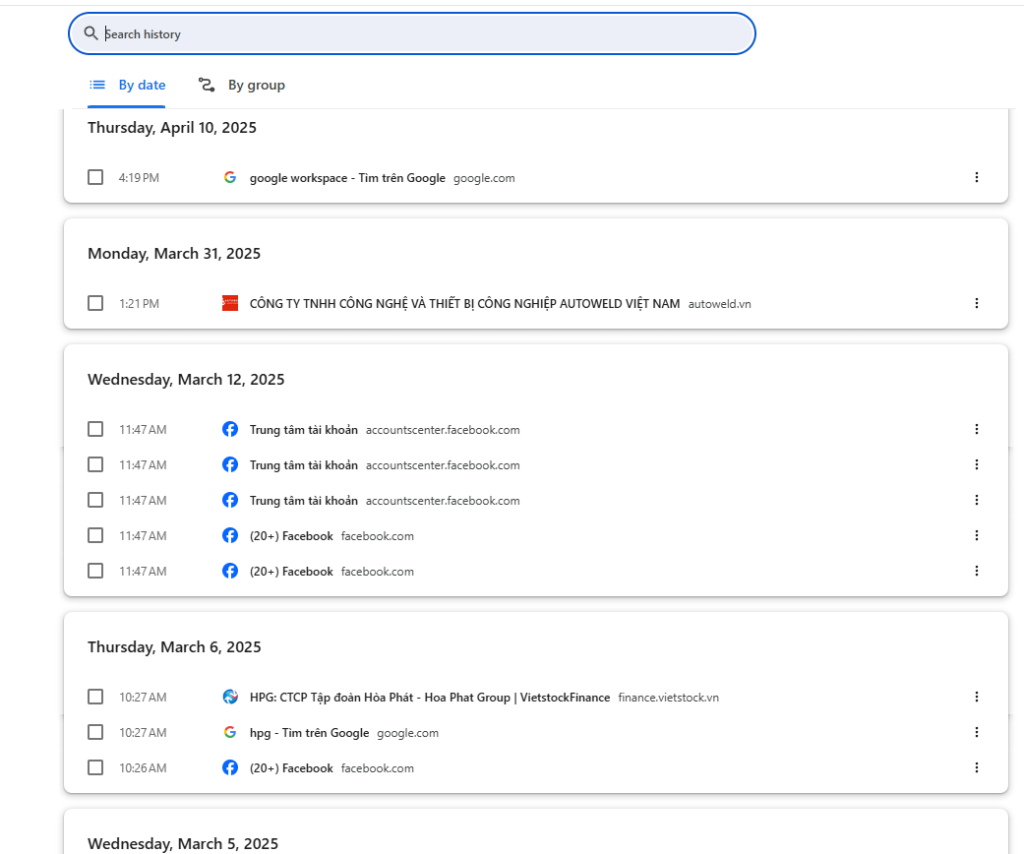Check the first Trung tâm tài khoản entry
The image size is (1024, 854).
coord(95,430)
